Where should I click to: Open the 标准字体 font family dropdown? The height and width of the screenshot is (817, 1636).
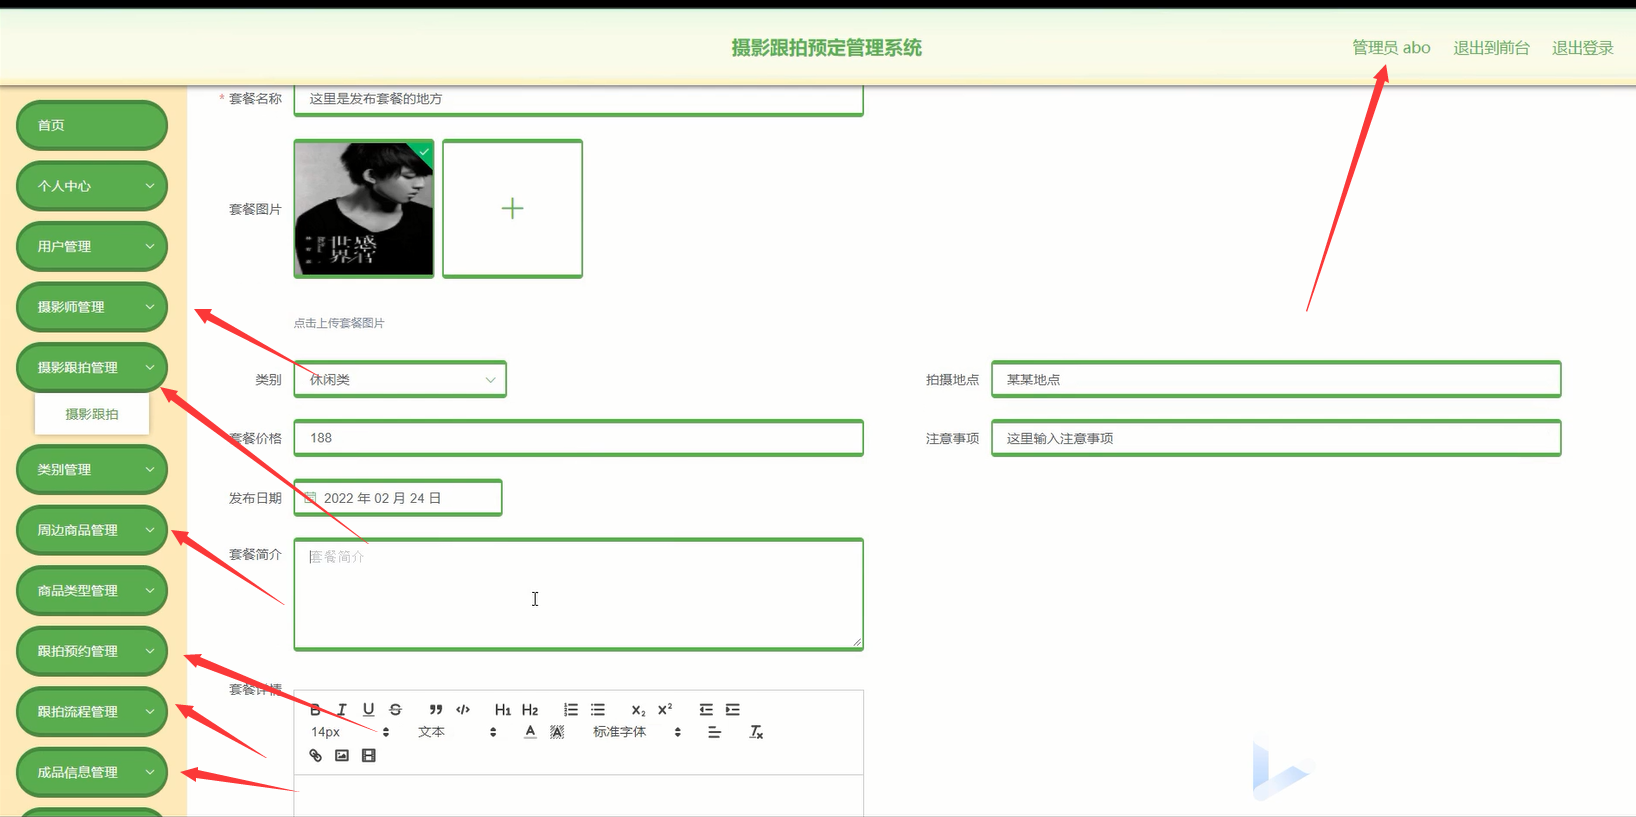coord(637,732)
